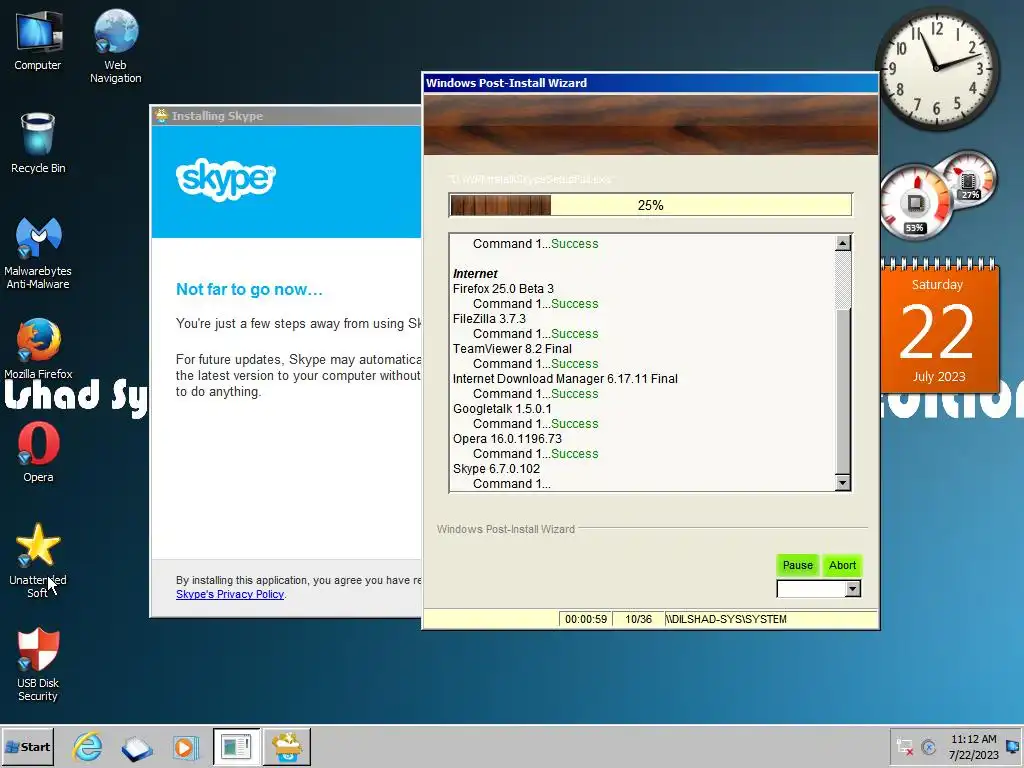Click the taskbar clock showing 11:12 AM
The image size is (1024, 768).
974,746
